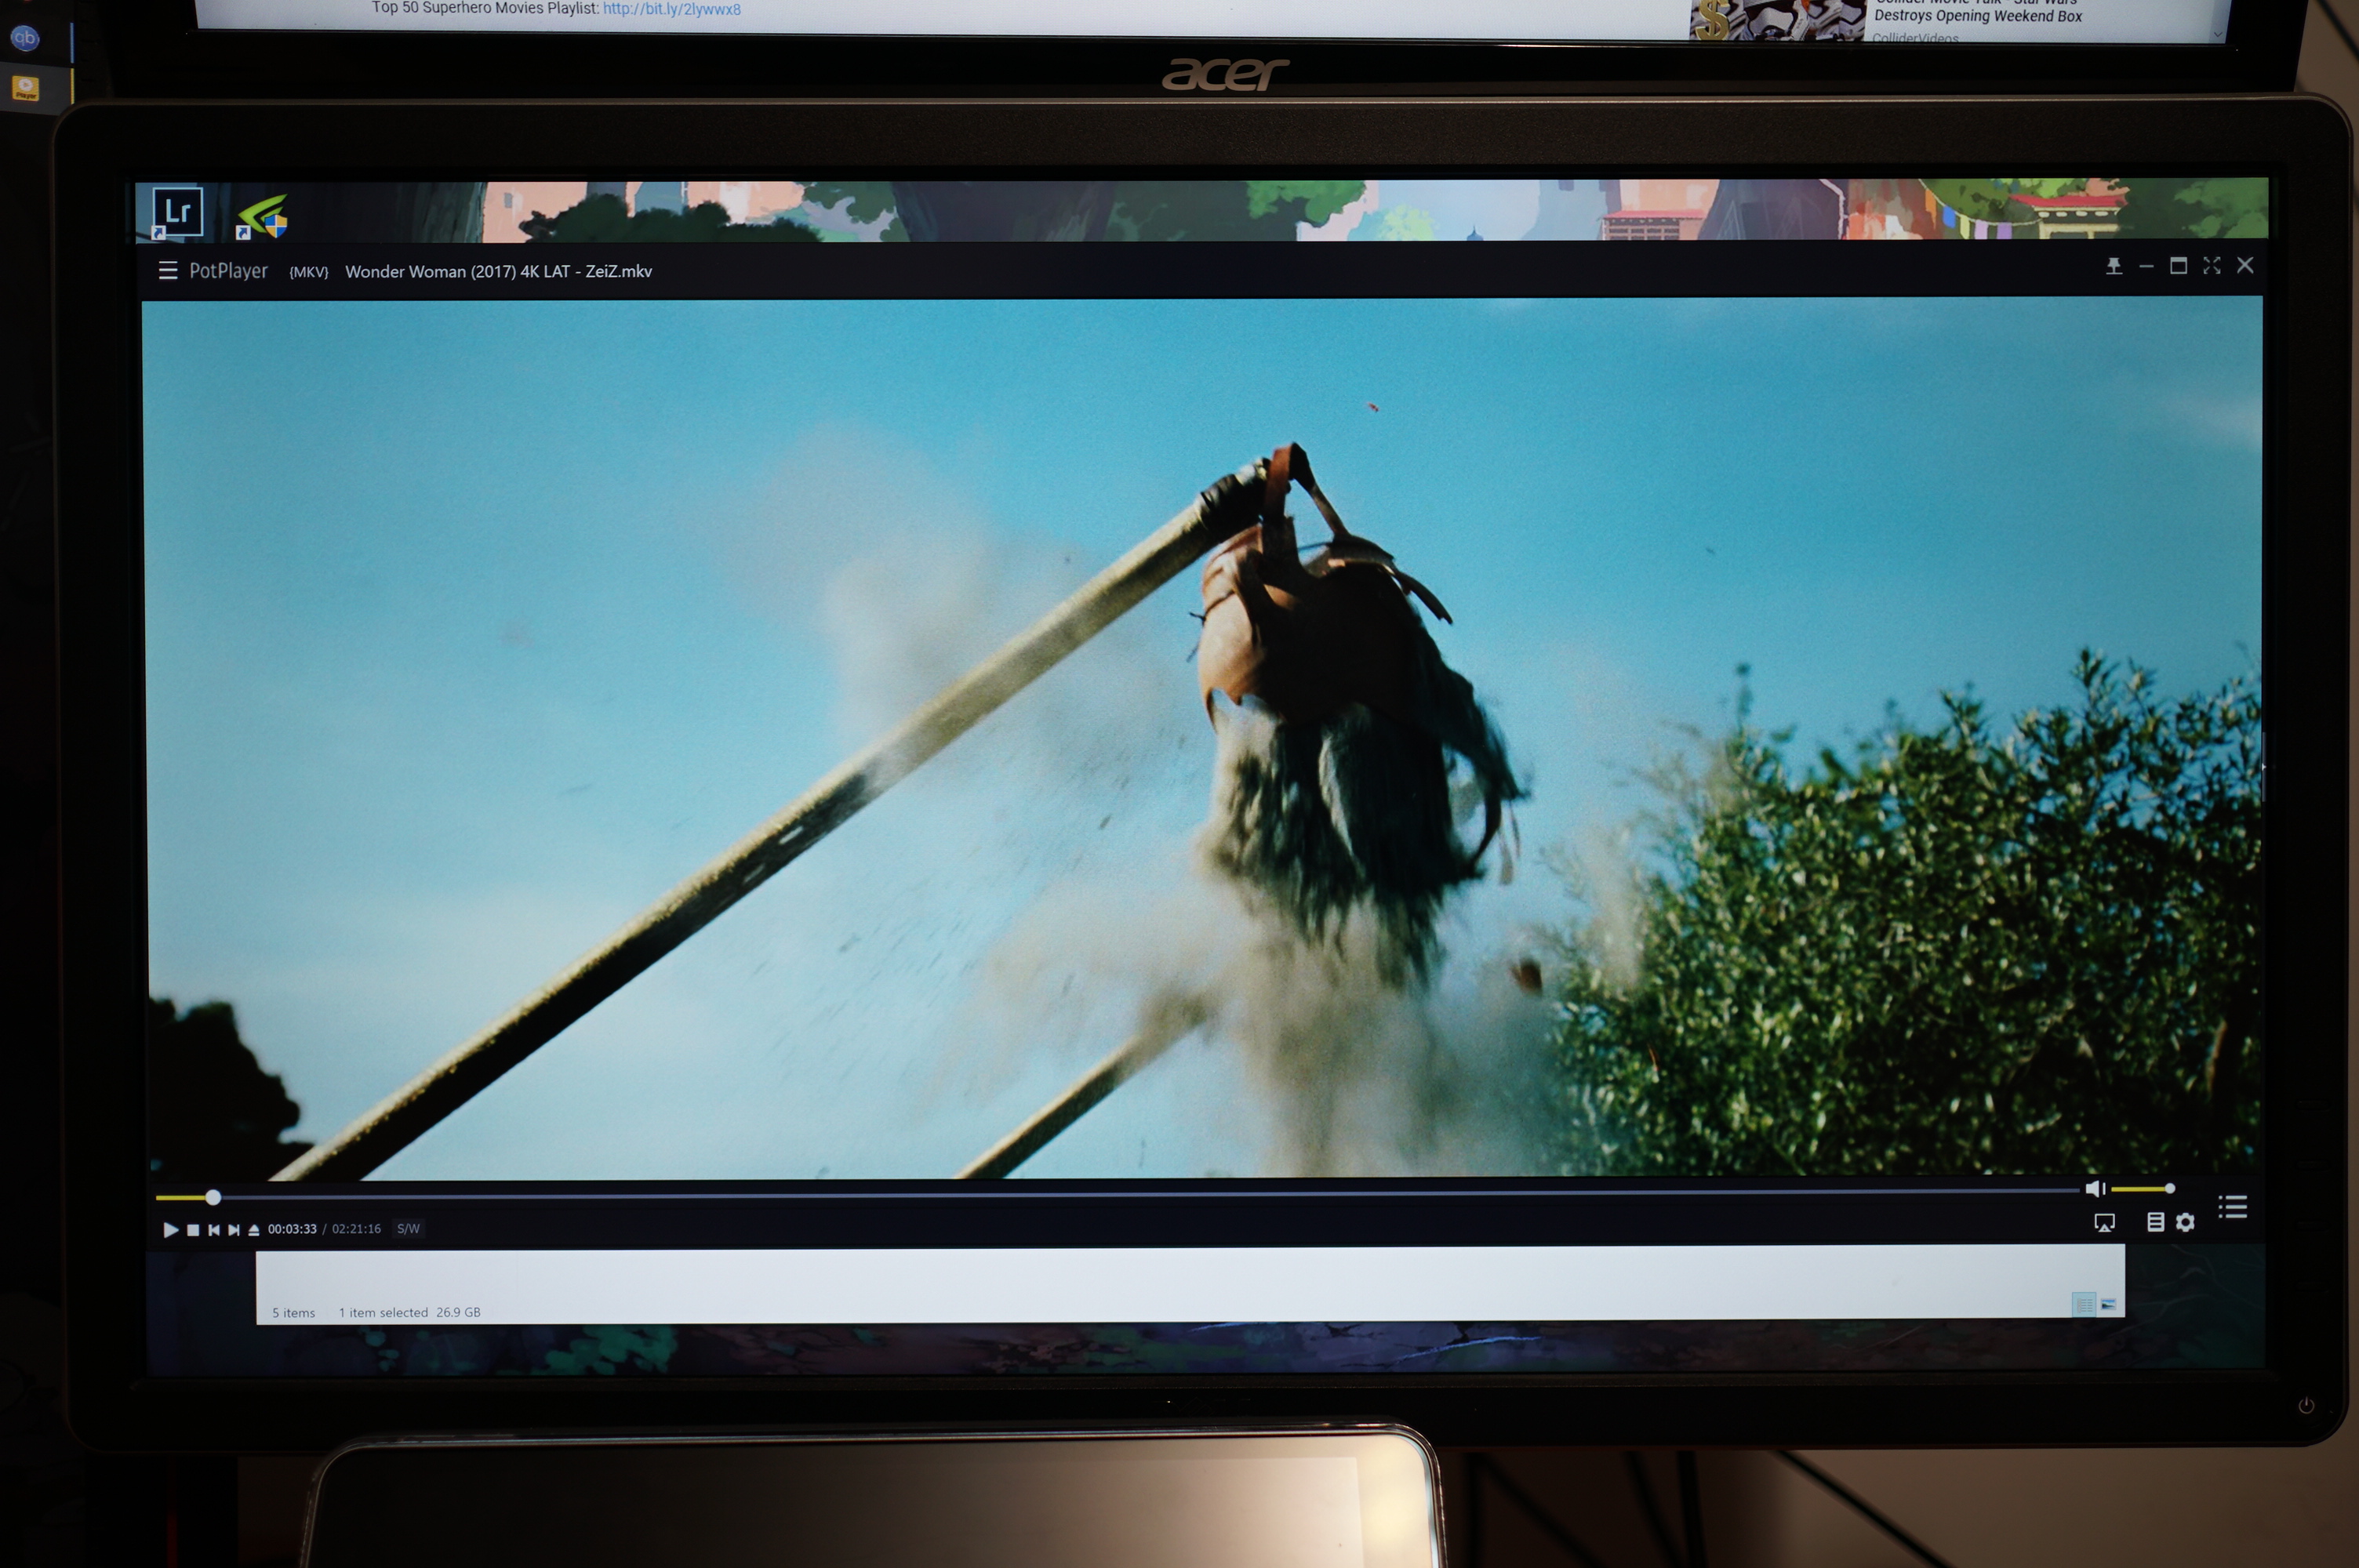Click the video thumbnail on upper monitor
The height and width of the screenshot is (1568, 2359).
coord(1776,20)
